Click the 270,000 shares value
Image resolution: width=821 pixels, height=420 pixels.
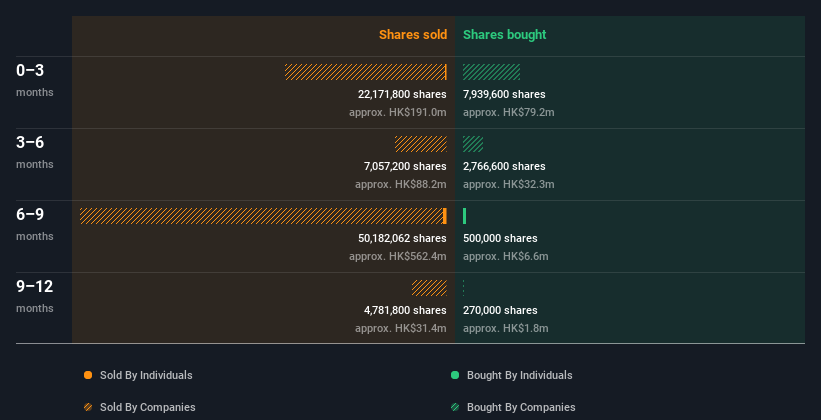[x=500, y=310]
